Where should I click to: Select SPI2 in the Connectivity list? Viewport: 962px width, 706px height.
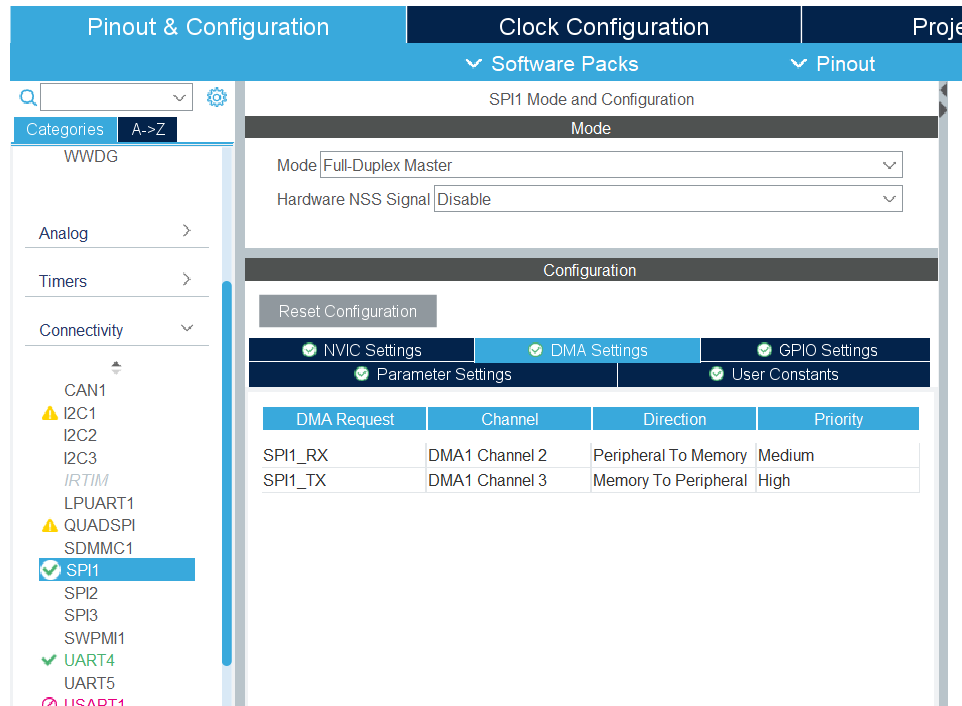(x=81, y=593)
